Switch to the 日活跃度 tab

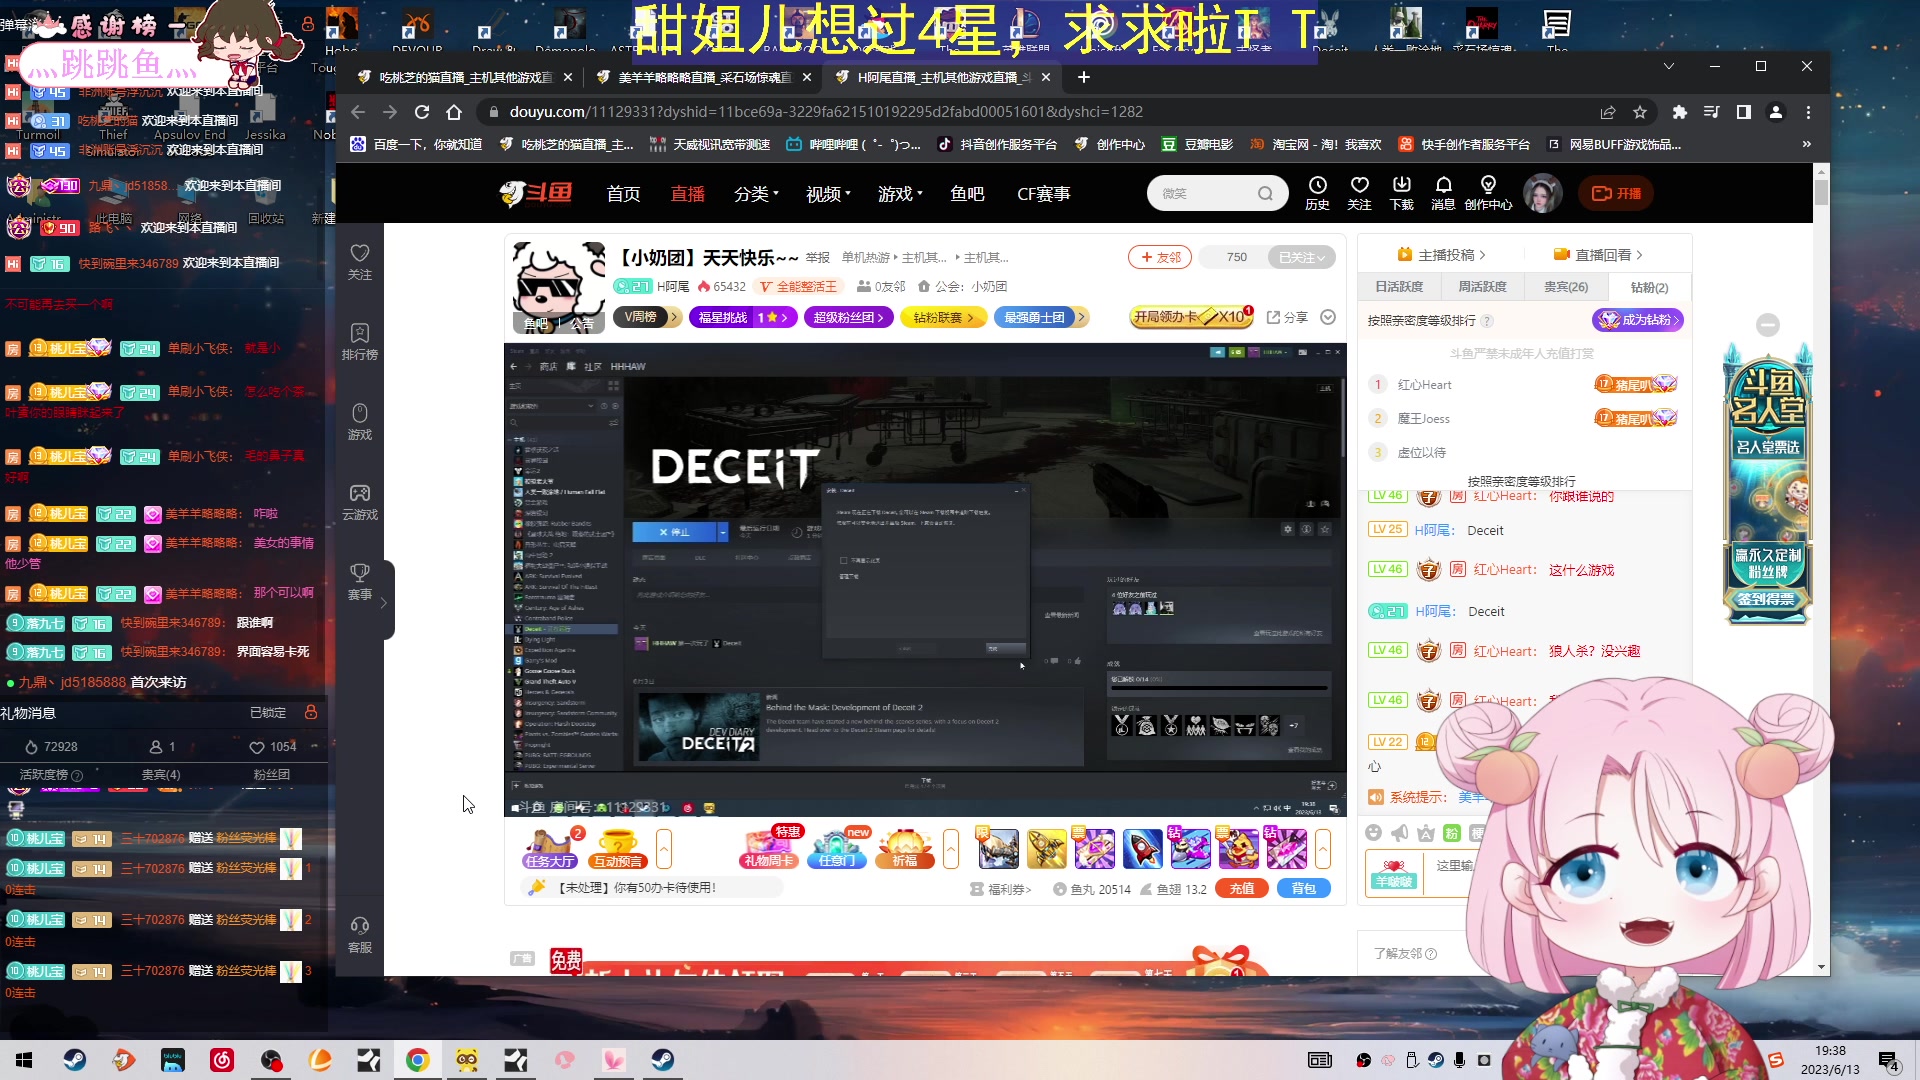point(1399,287)
